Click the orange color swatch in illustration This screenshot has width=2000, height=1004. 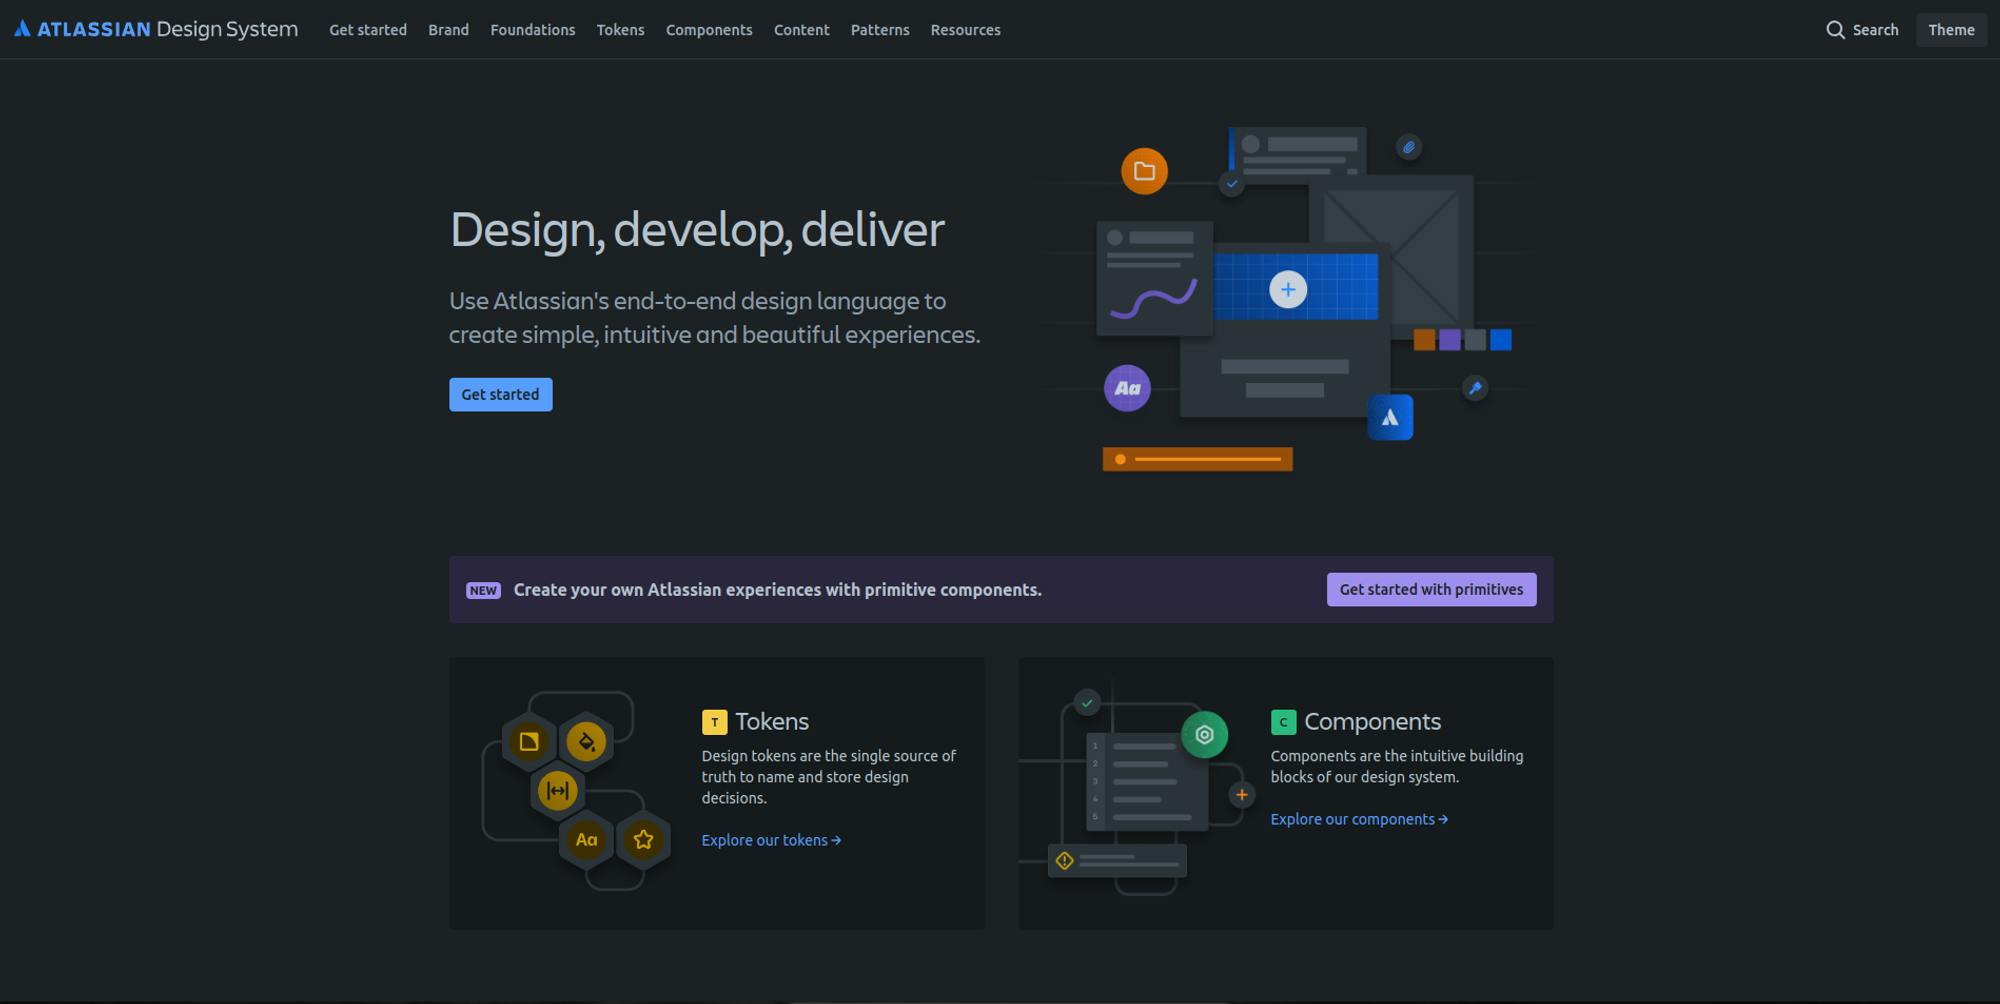point(1424,340)
